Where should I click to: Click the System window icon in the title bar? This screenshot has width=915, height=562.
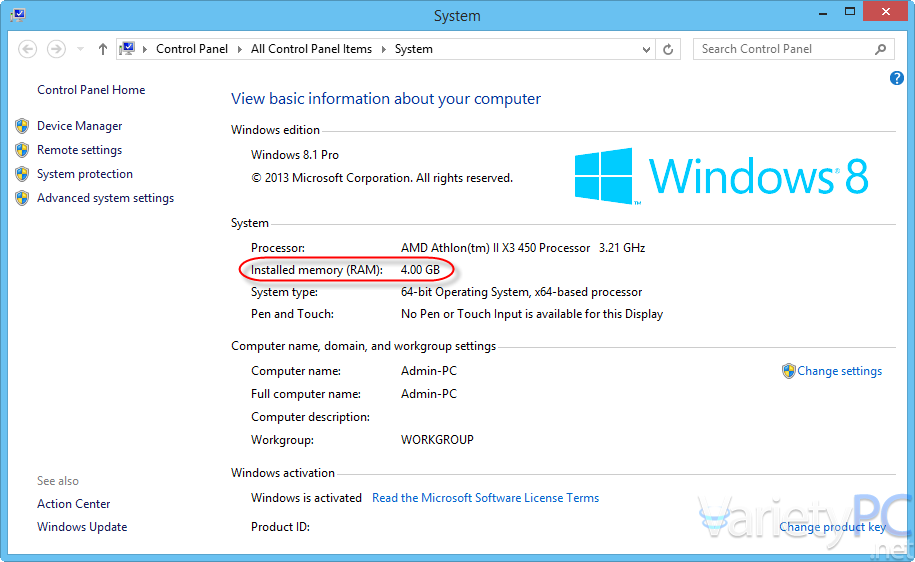tap(18, 14)
